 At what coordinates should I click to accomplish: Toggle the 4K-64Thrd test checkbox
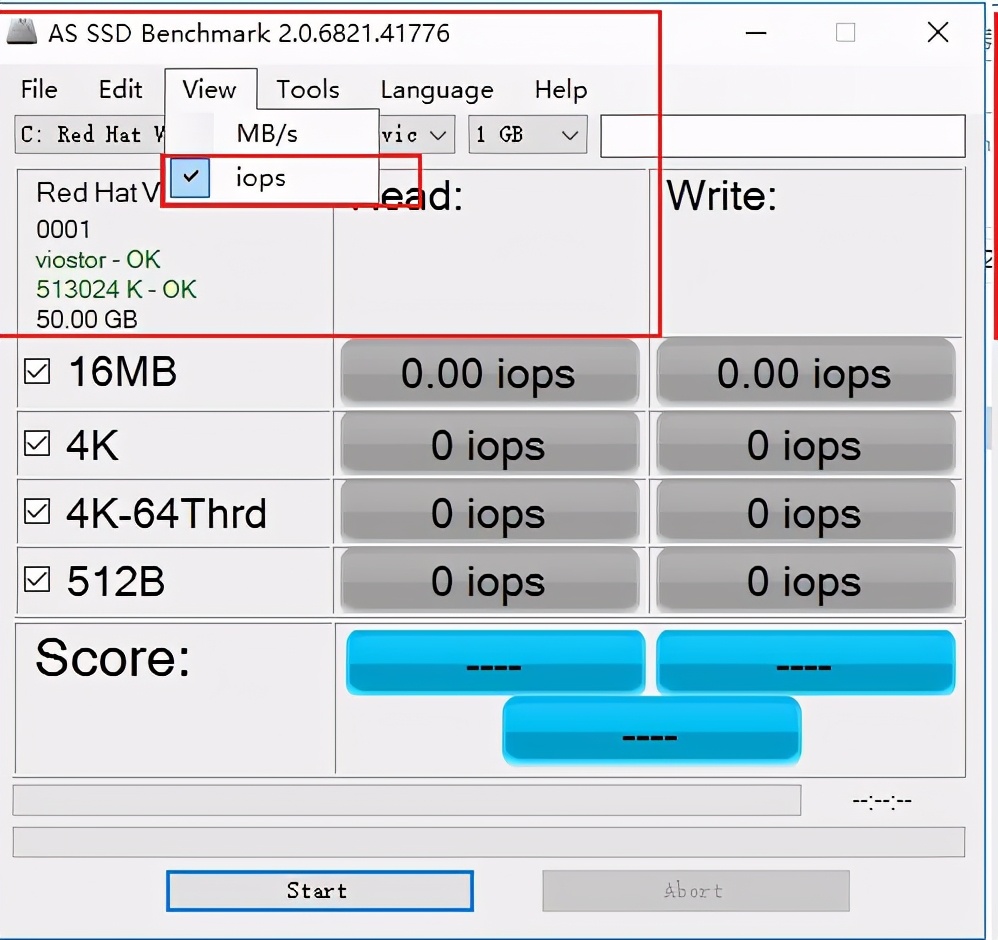(37, 511)
